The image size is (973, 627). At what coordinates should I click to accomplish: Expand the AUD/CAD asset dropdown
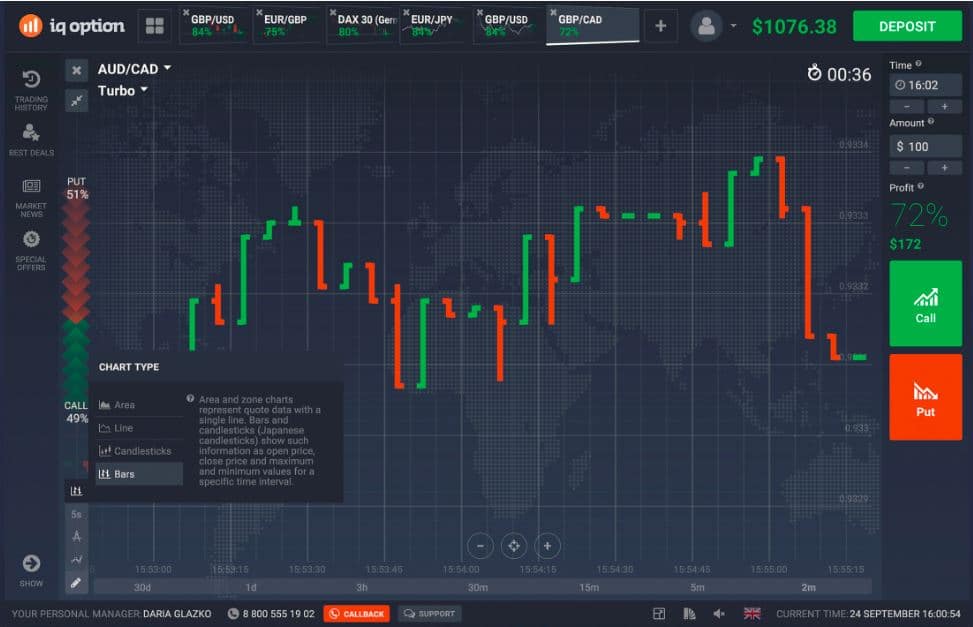(135, 69)
